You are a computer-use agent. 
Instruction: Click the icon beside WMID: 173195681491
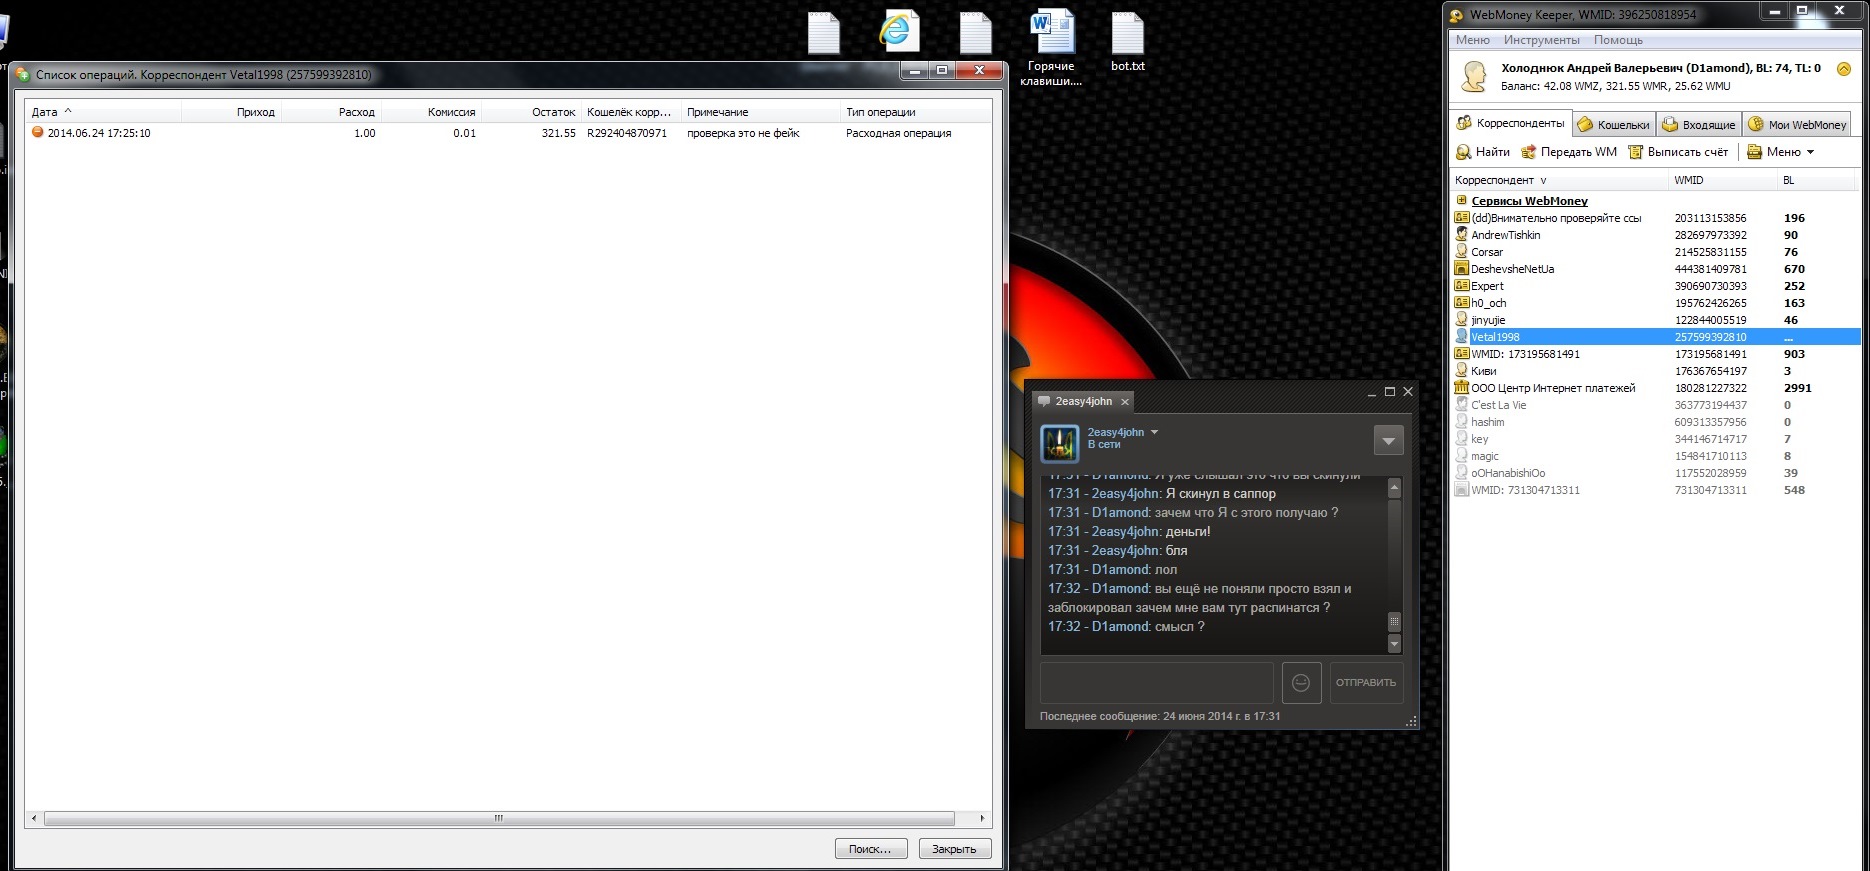coord(1461,353)
